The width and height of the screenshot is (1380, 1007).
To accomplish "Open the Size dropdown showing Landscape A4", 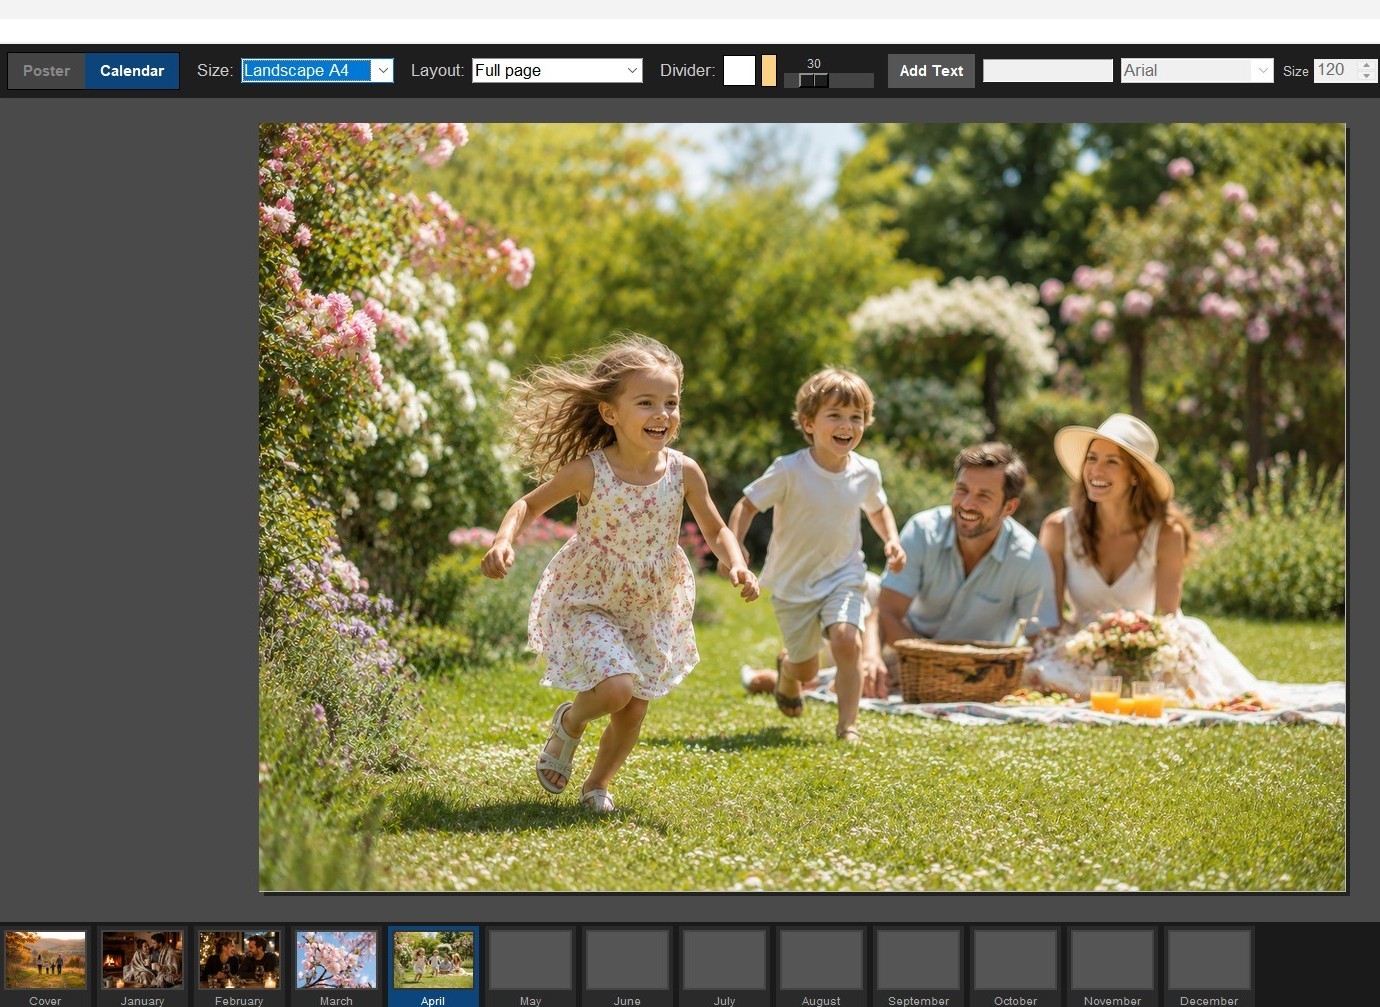I will point(317,70).
